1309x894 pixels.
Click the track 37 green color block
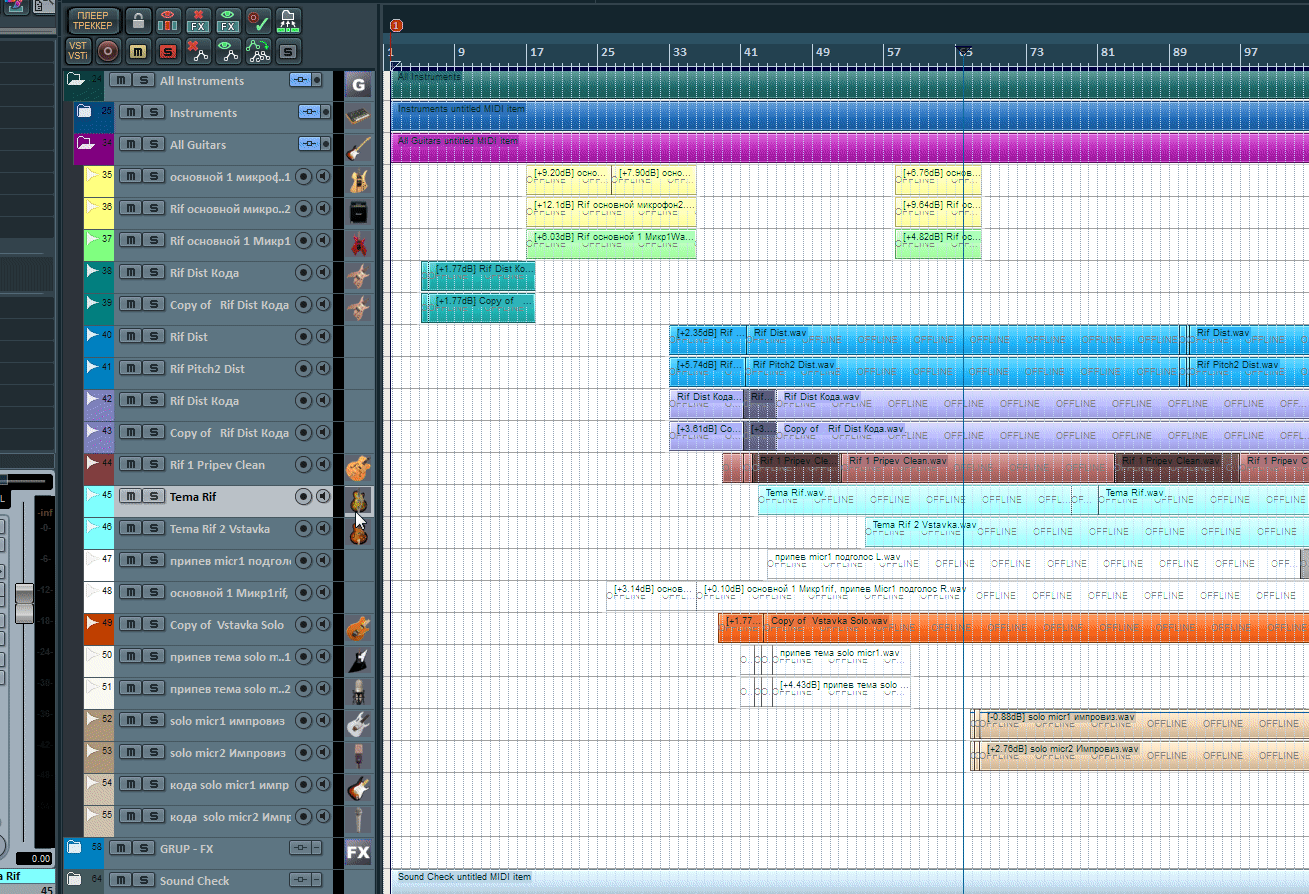(x=98, y=244)
